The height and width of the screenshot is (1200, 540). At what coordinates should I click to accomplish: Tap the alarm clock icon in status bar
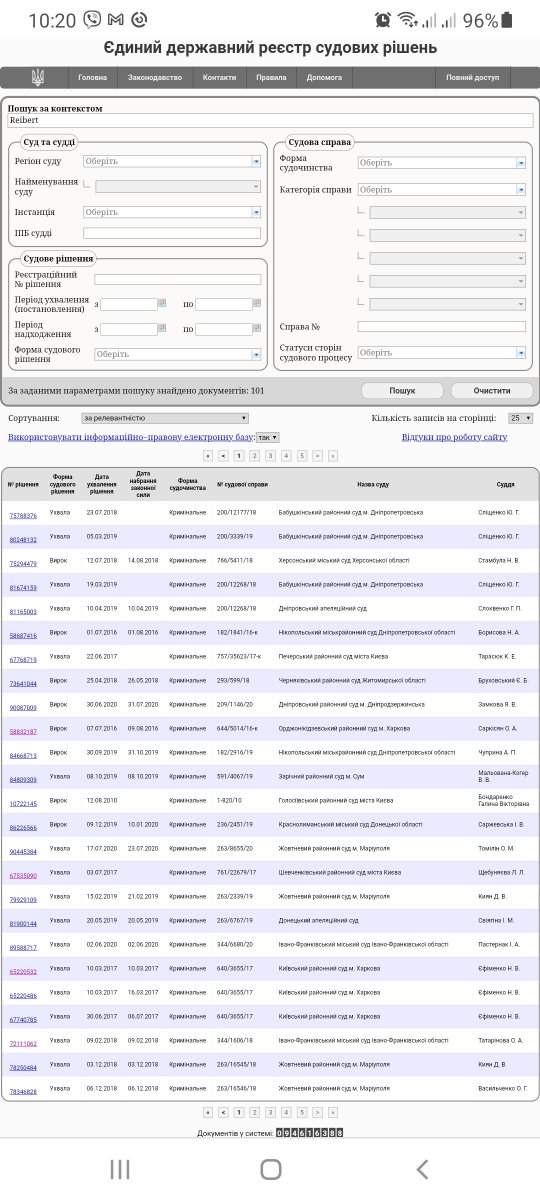point(382,19)
